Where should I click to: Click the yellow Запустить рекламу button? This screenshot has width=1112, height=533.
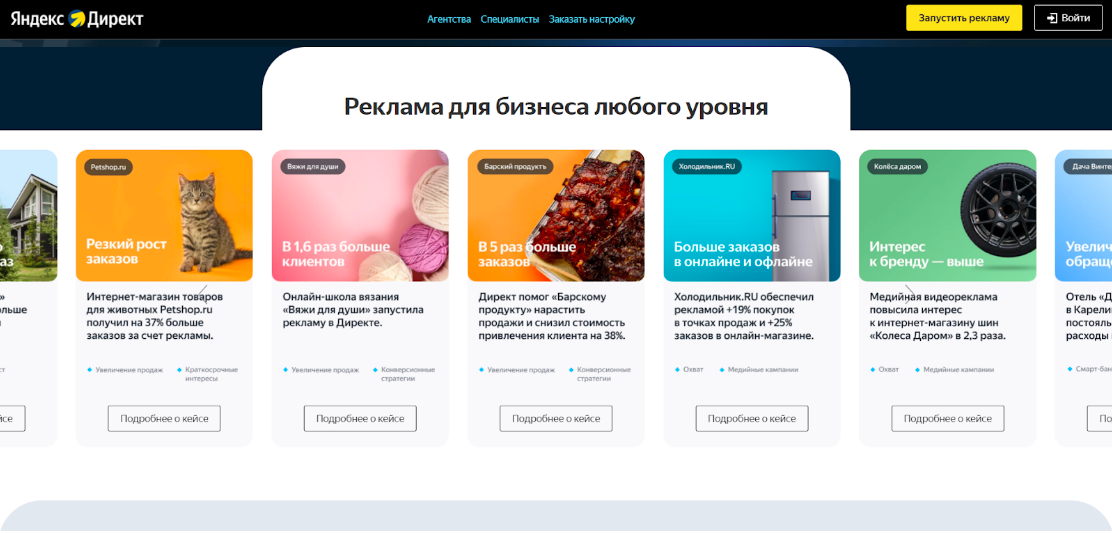pyautogui.click(x=964, y=18)
